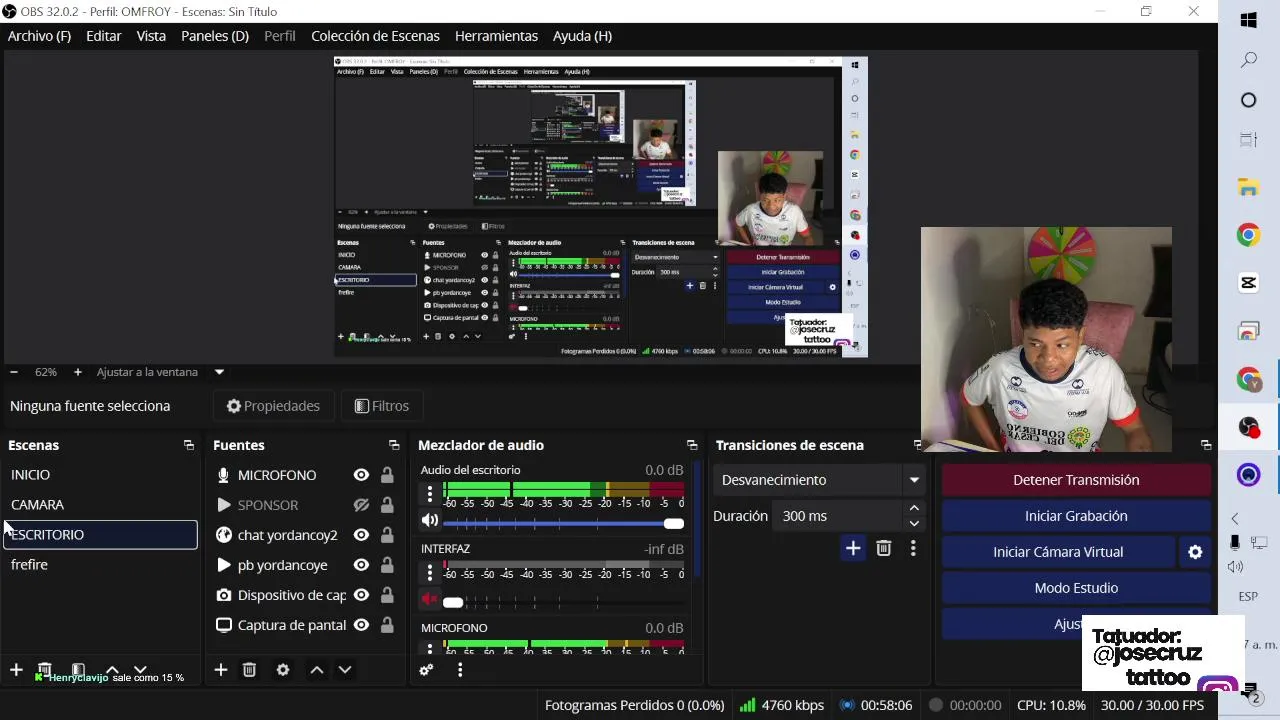Move the selected source down
The height and width of the screenshot is (720, 1280).
tap(345, 670)
